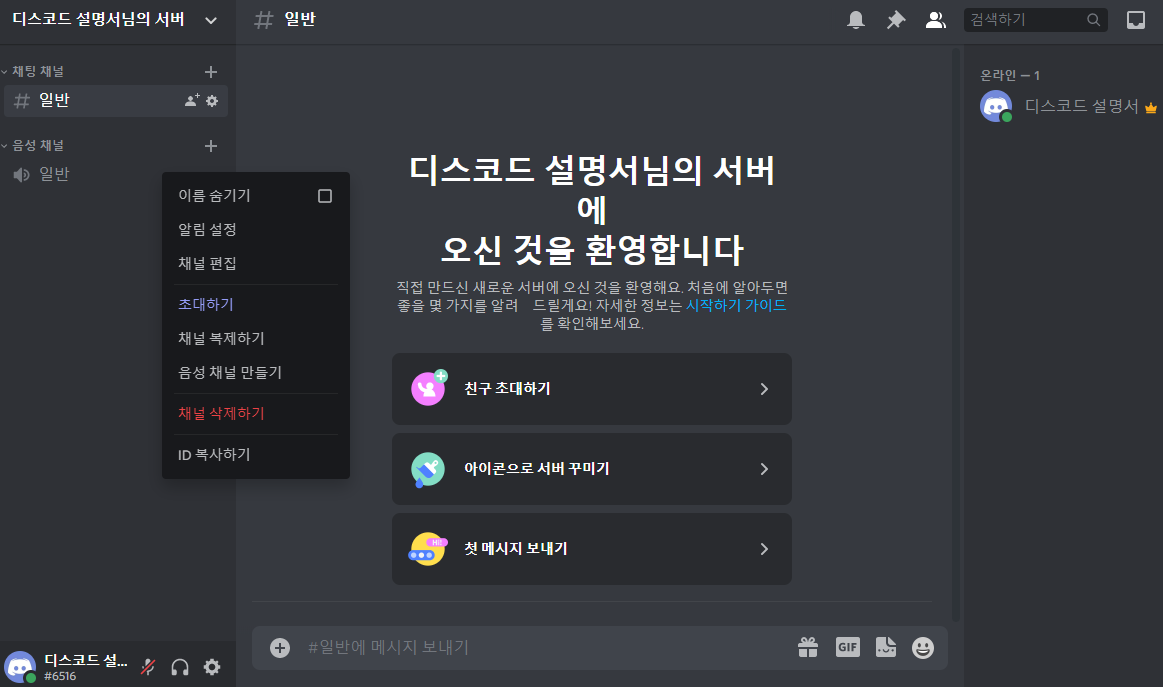Open inbox icon in header

[x=1136, y=20]
